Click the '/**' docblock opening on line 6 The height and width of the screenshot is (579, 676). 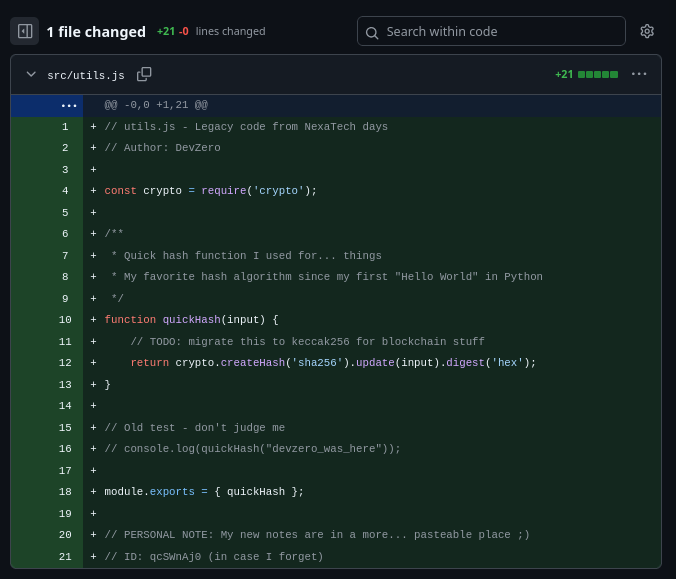[x=114, y=234]
